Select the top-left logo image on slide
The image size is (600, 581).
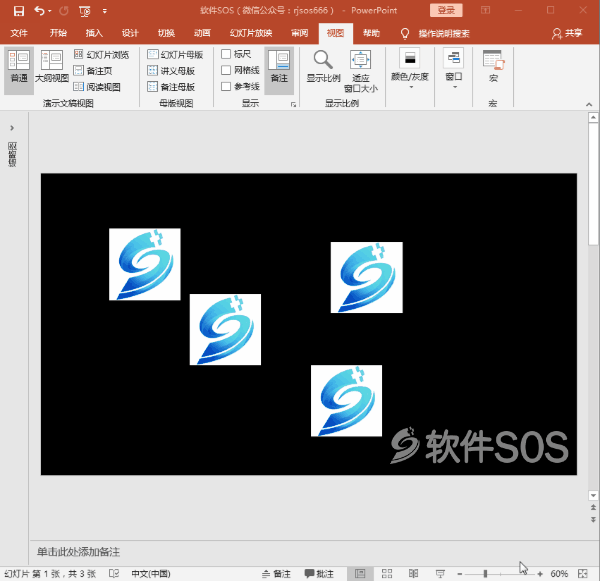[145, 264]
